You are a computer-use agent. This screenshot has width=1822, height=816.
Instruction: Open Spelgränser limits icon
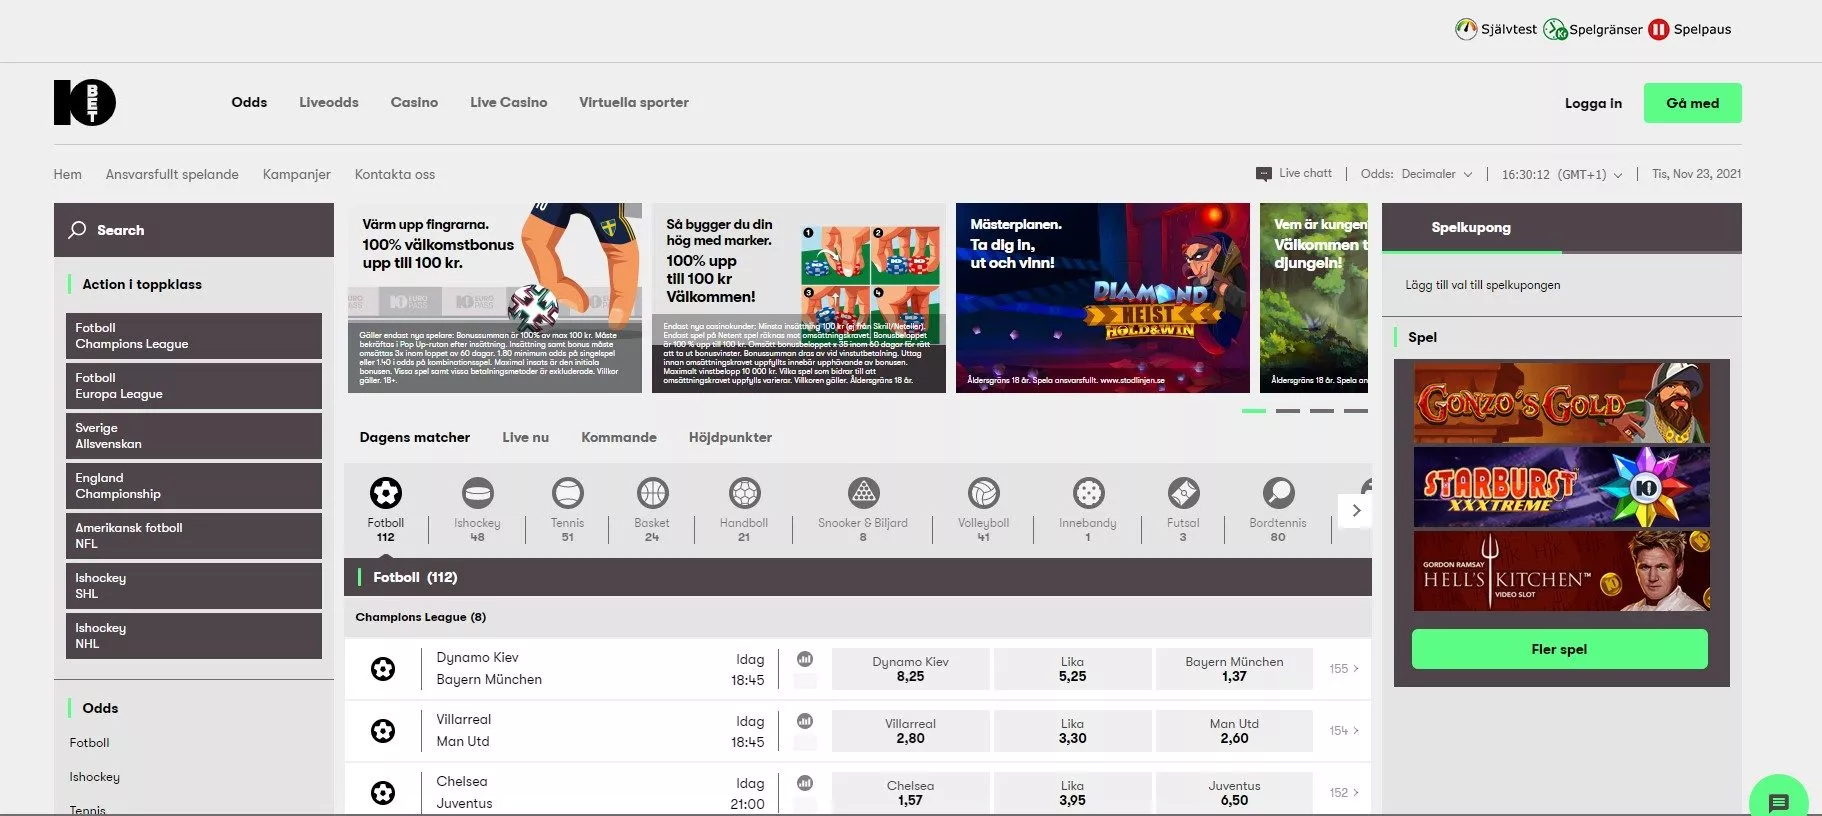click(x=1555, y=29)
